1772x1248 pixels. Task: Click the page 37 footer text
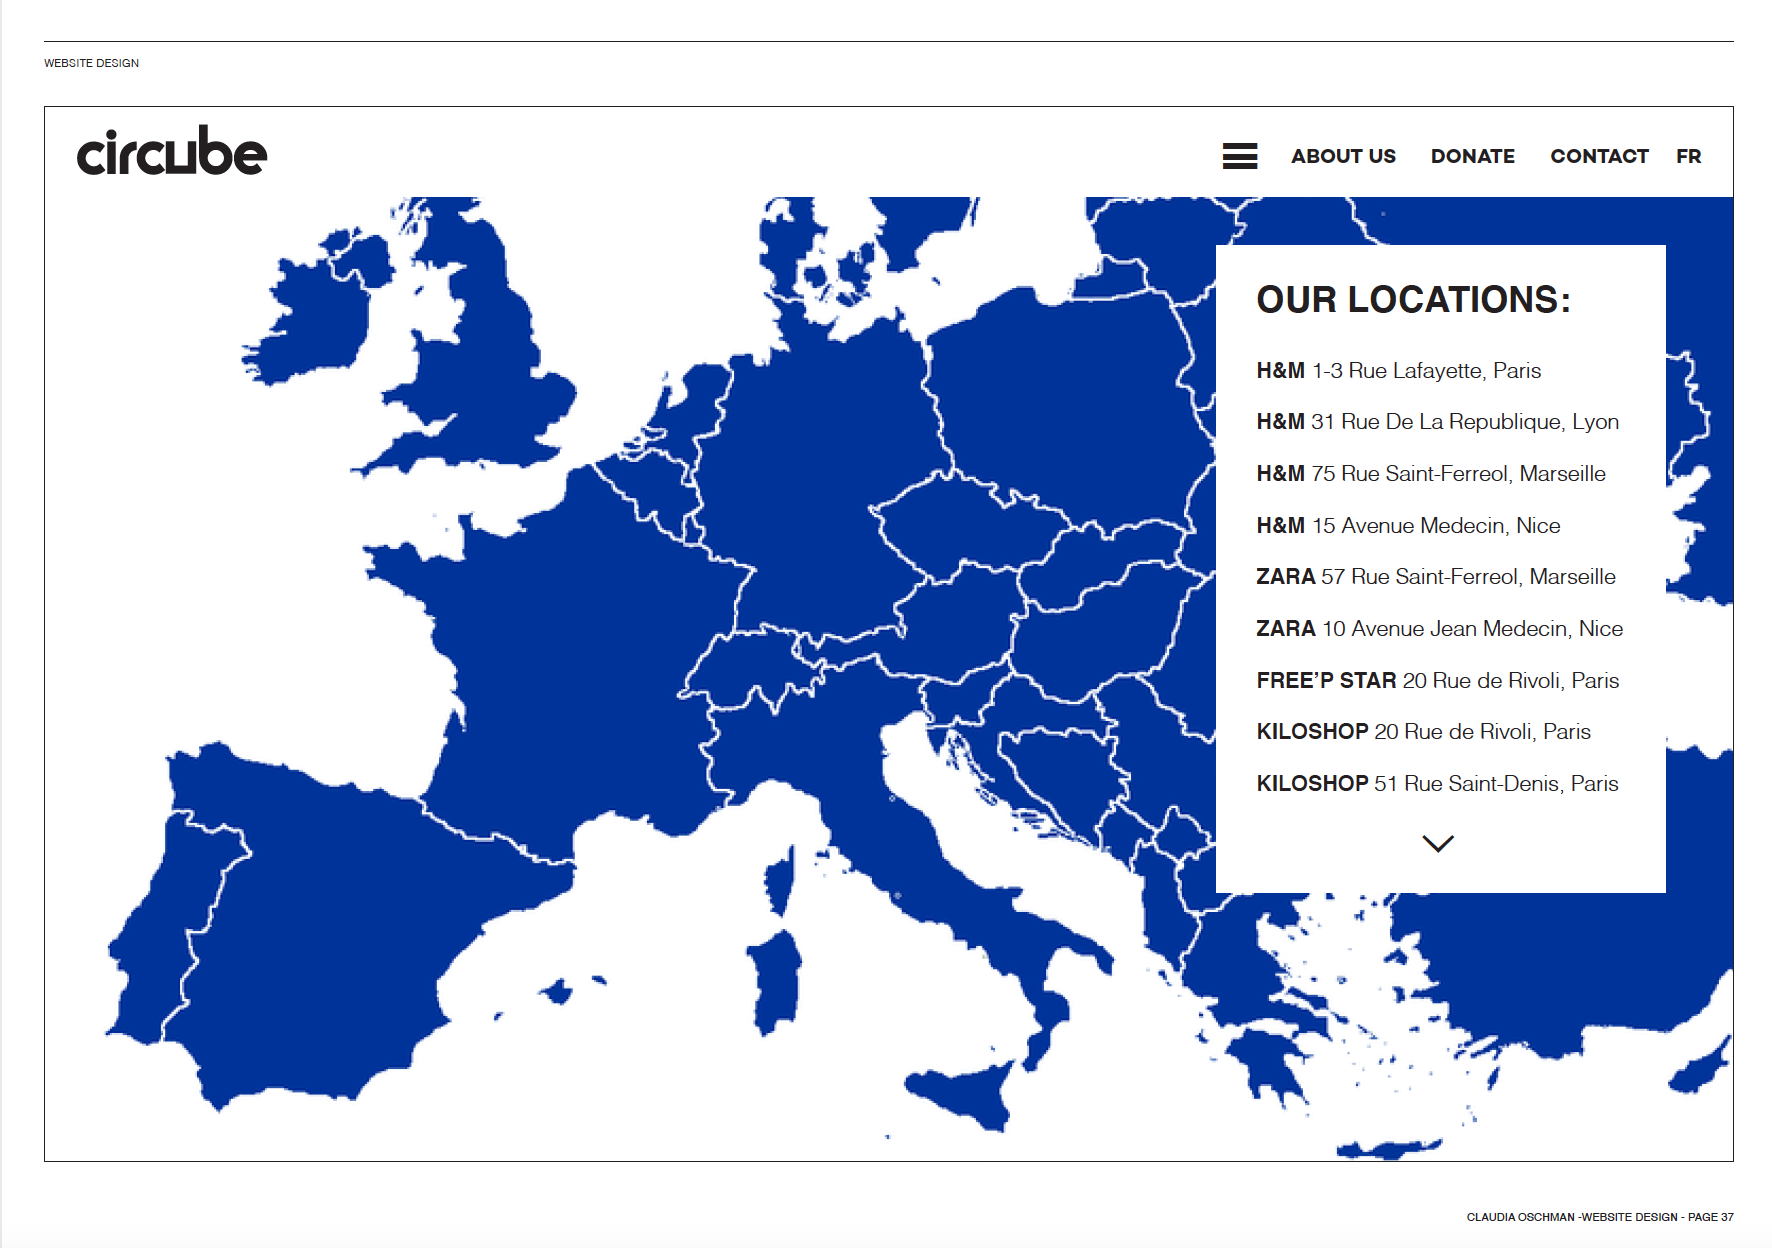pos(1600,1217)
